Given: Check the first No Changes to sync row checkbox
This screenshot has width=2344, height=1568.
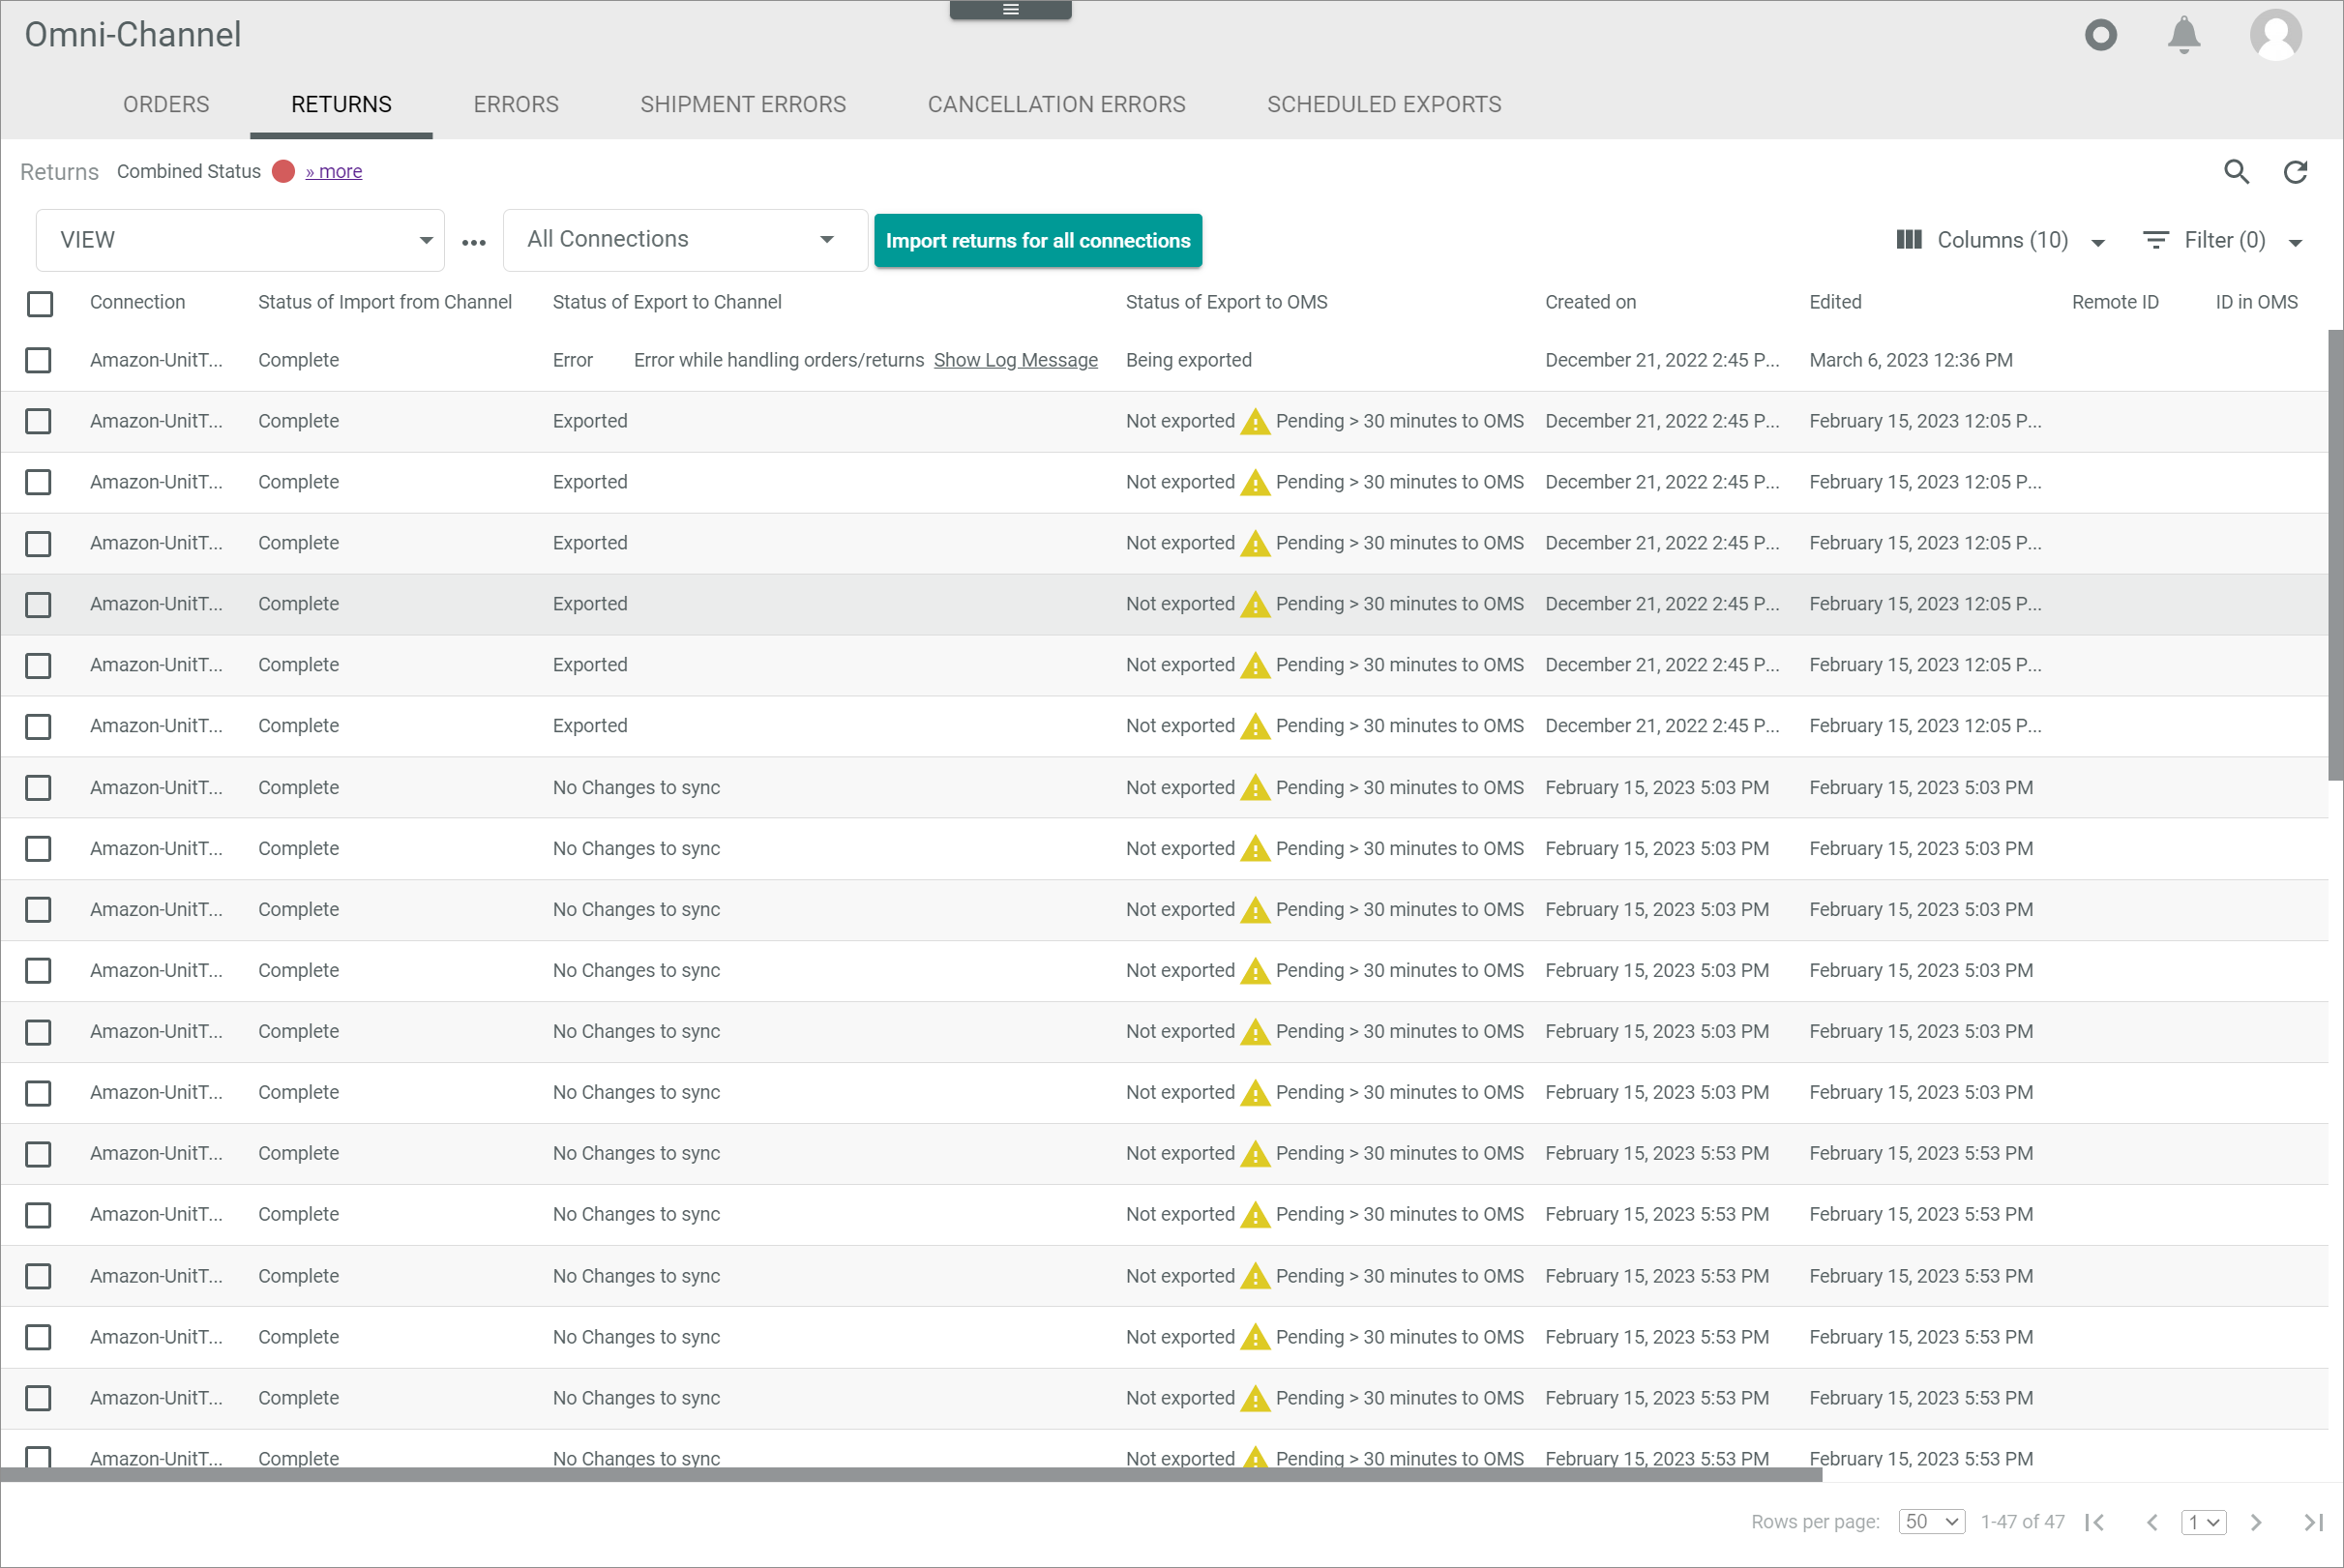Looking at the screenshot, I should (38, 788).
